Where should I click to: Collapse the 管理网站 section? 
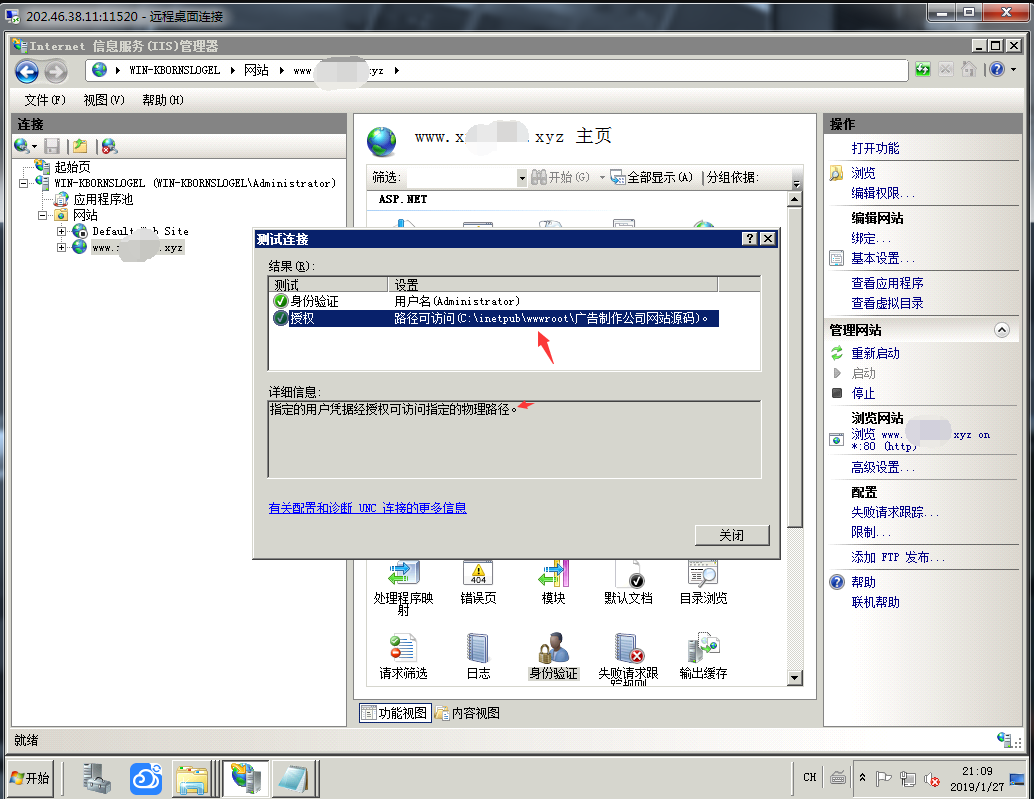click(1001, 330)
